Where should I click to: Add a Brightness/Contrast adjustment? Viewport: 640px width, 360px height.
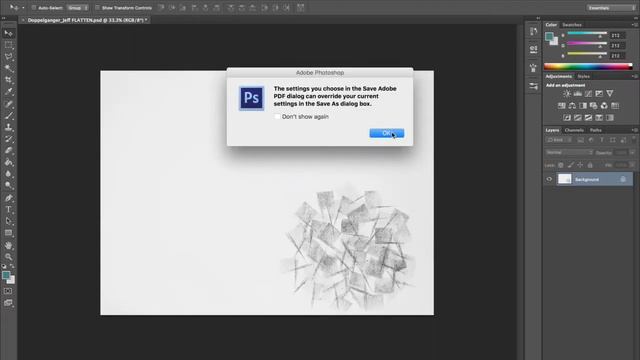tap(567, 93)
